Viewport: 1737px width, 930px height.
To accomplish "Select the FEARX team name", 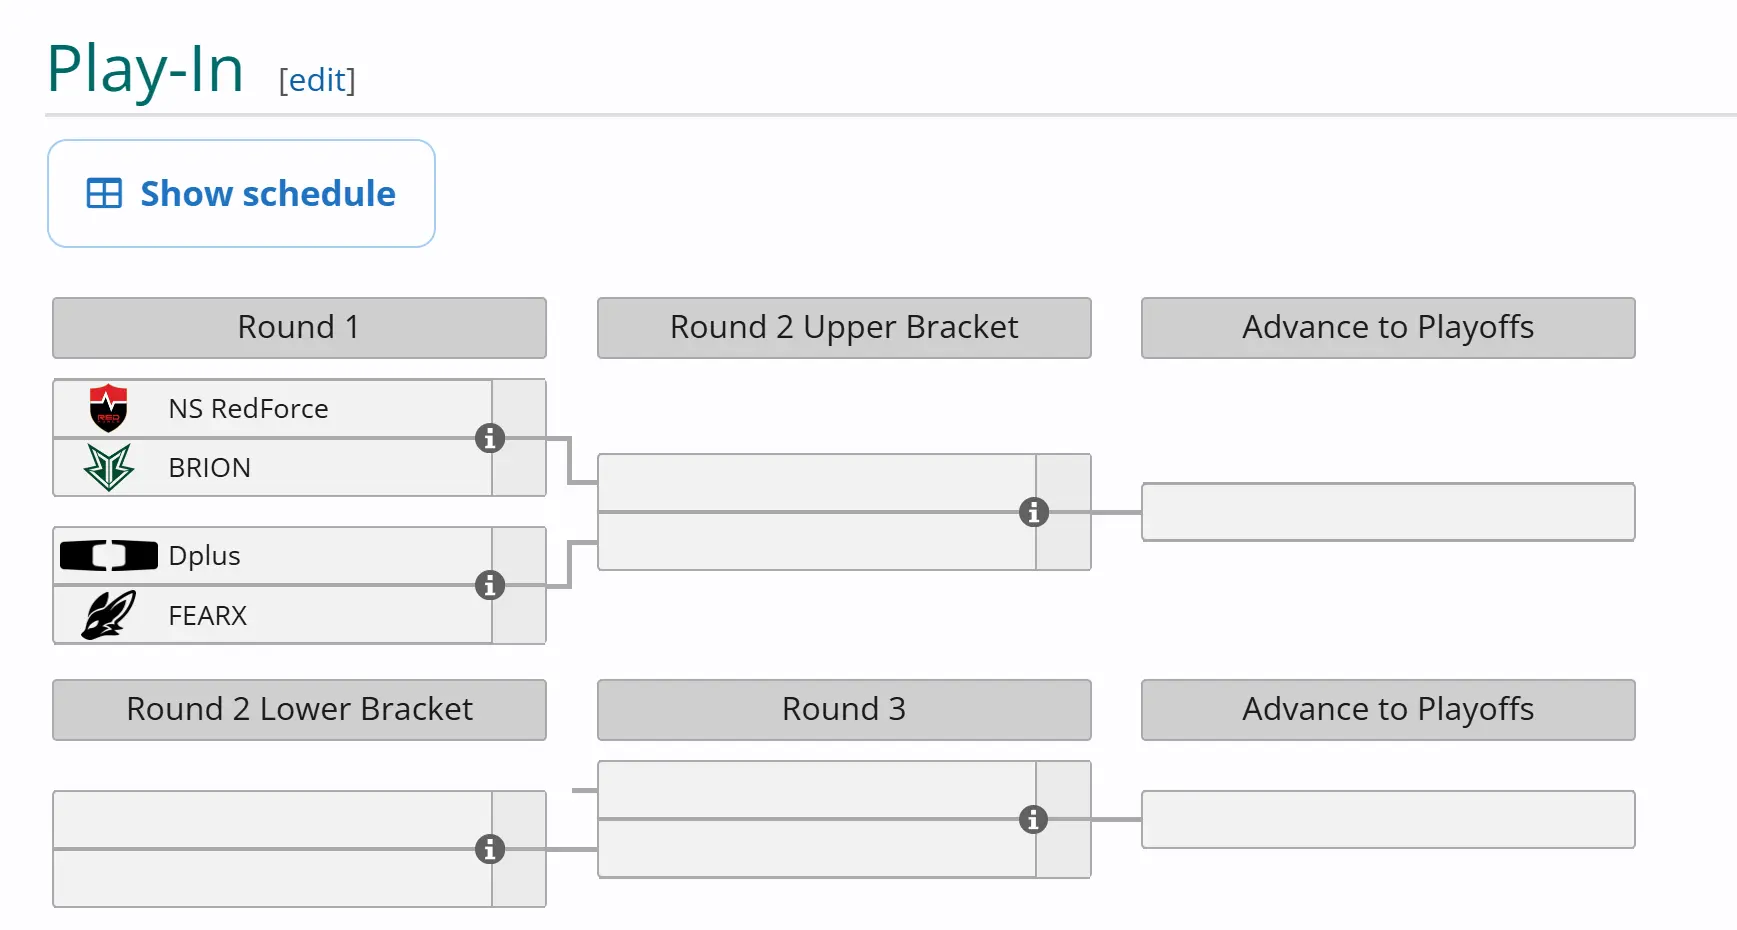I will [x=207, y=615].
